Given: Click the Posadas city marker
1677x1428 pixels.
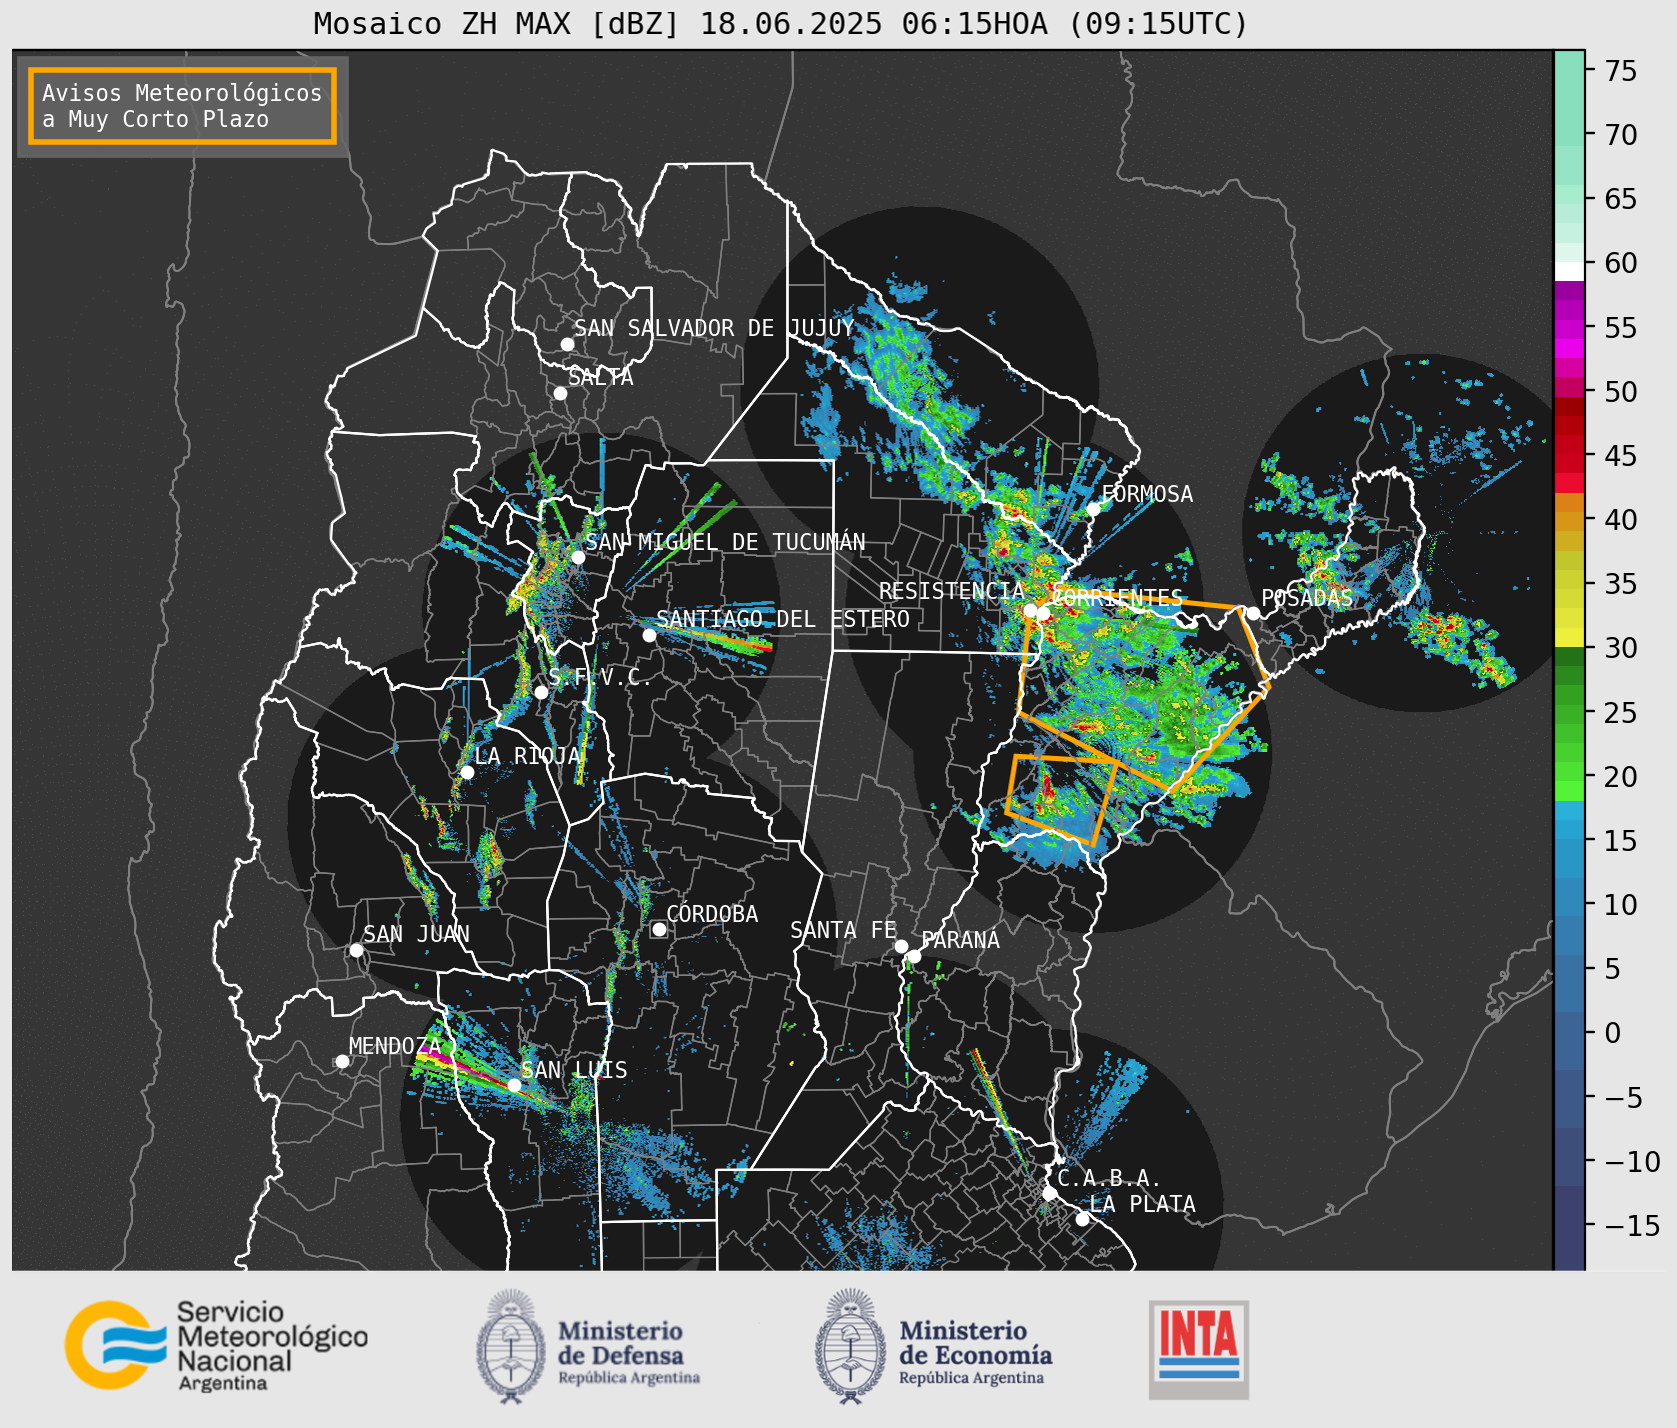Looking at the screenshot, I should 1253,613.
